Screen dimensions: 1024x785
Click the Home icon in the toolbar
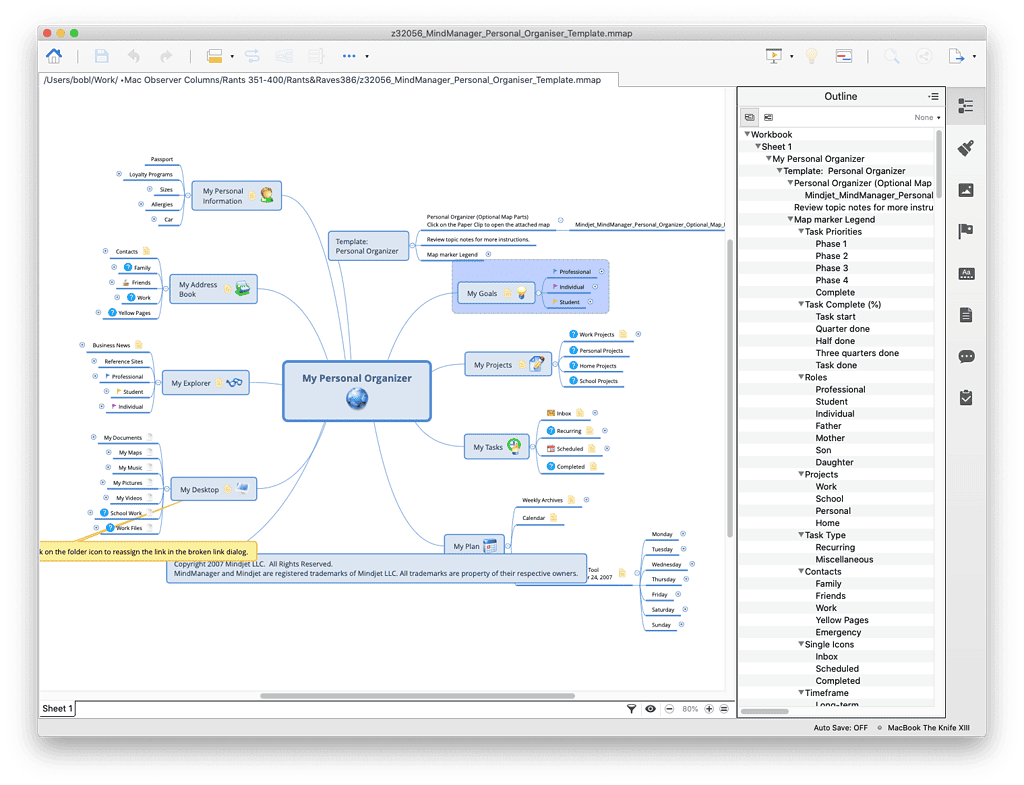pos(54,56)
